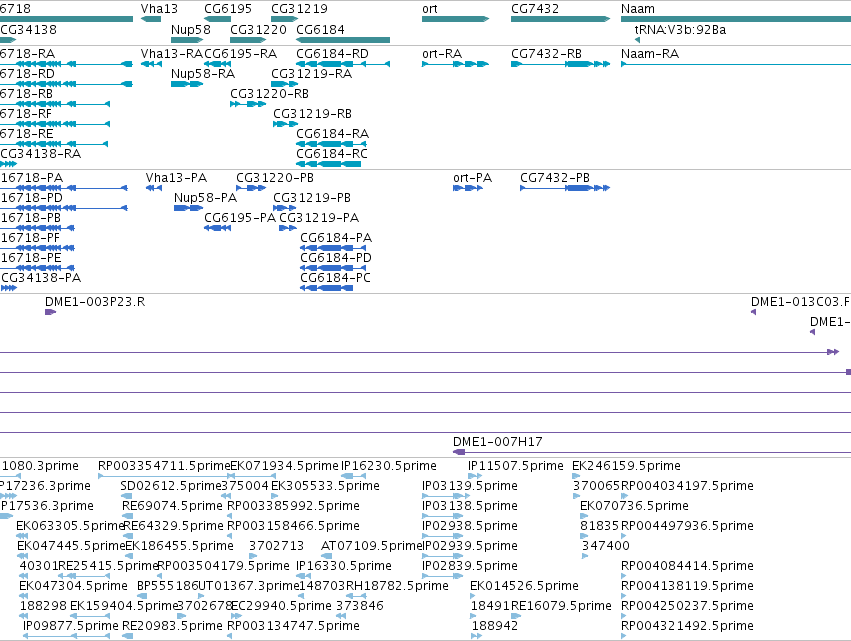Select the Naam gene feature
The width and height of the screenshot is (851, 641).
pyautogui.click(x=736, y=19)
